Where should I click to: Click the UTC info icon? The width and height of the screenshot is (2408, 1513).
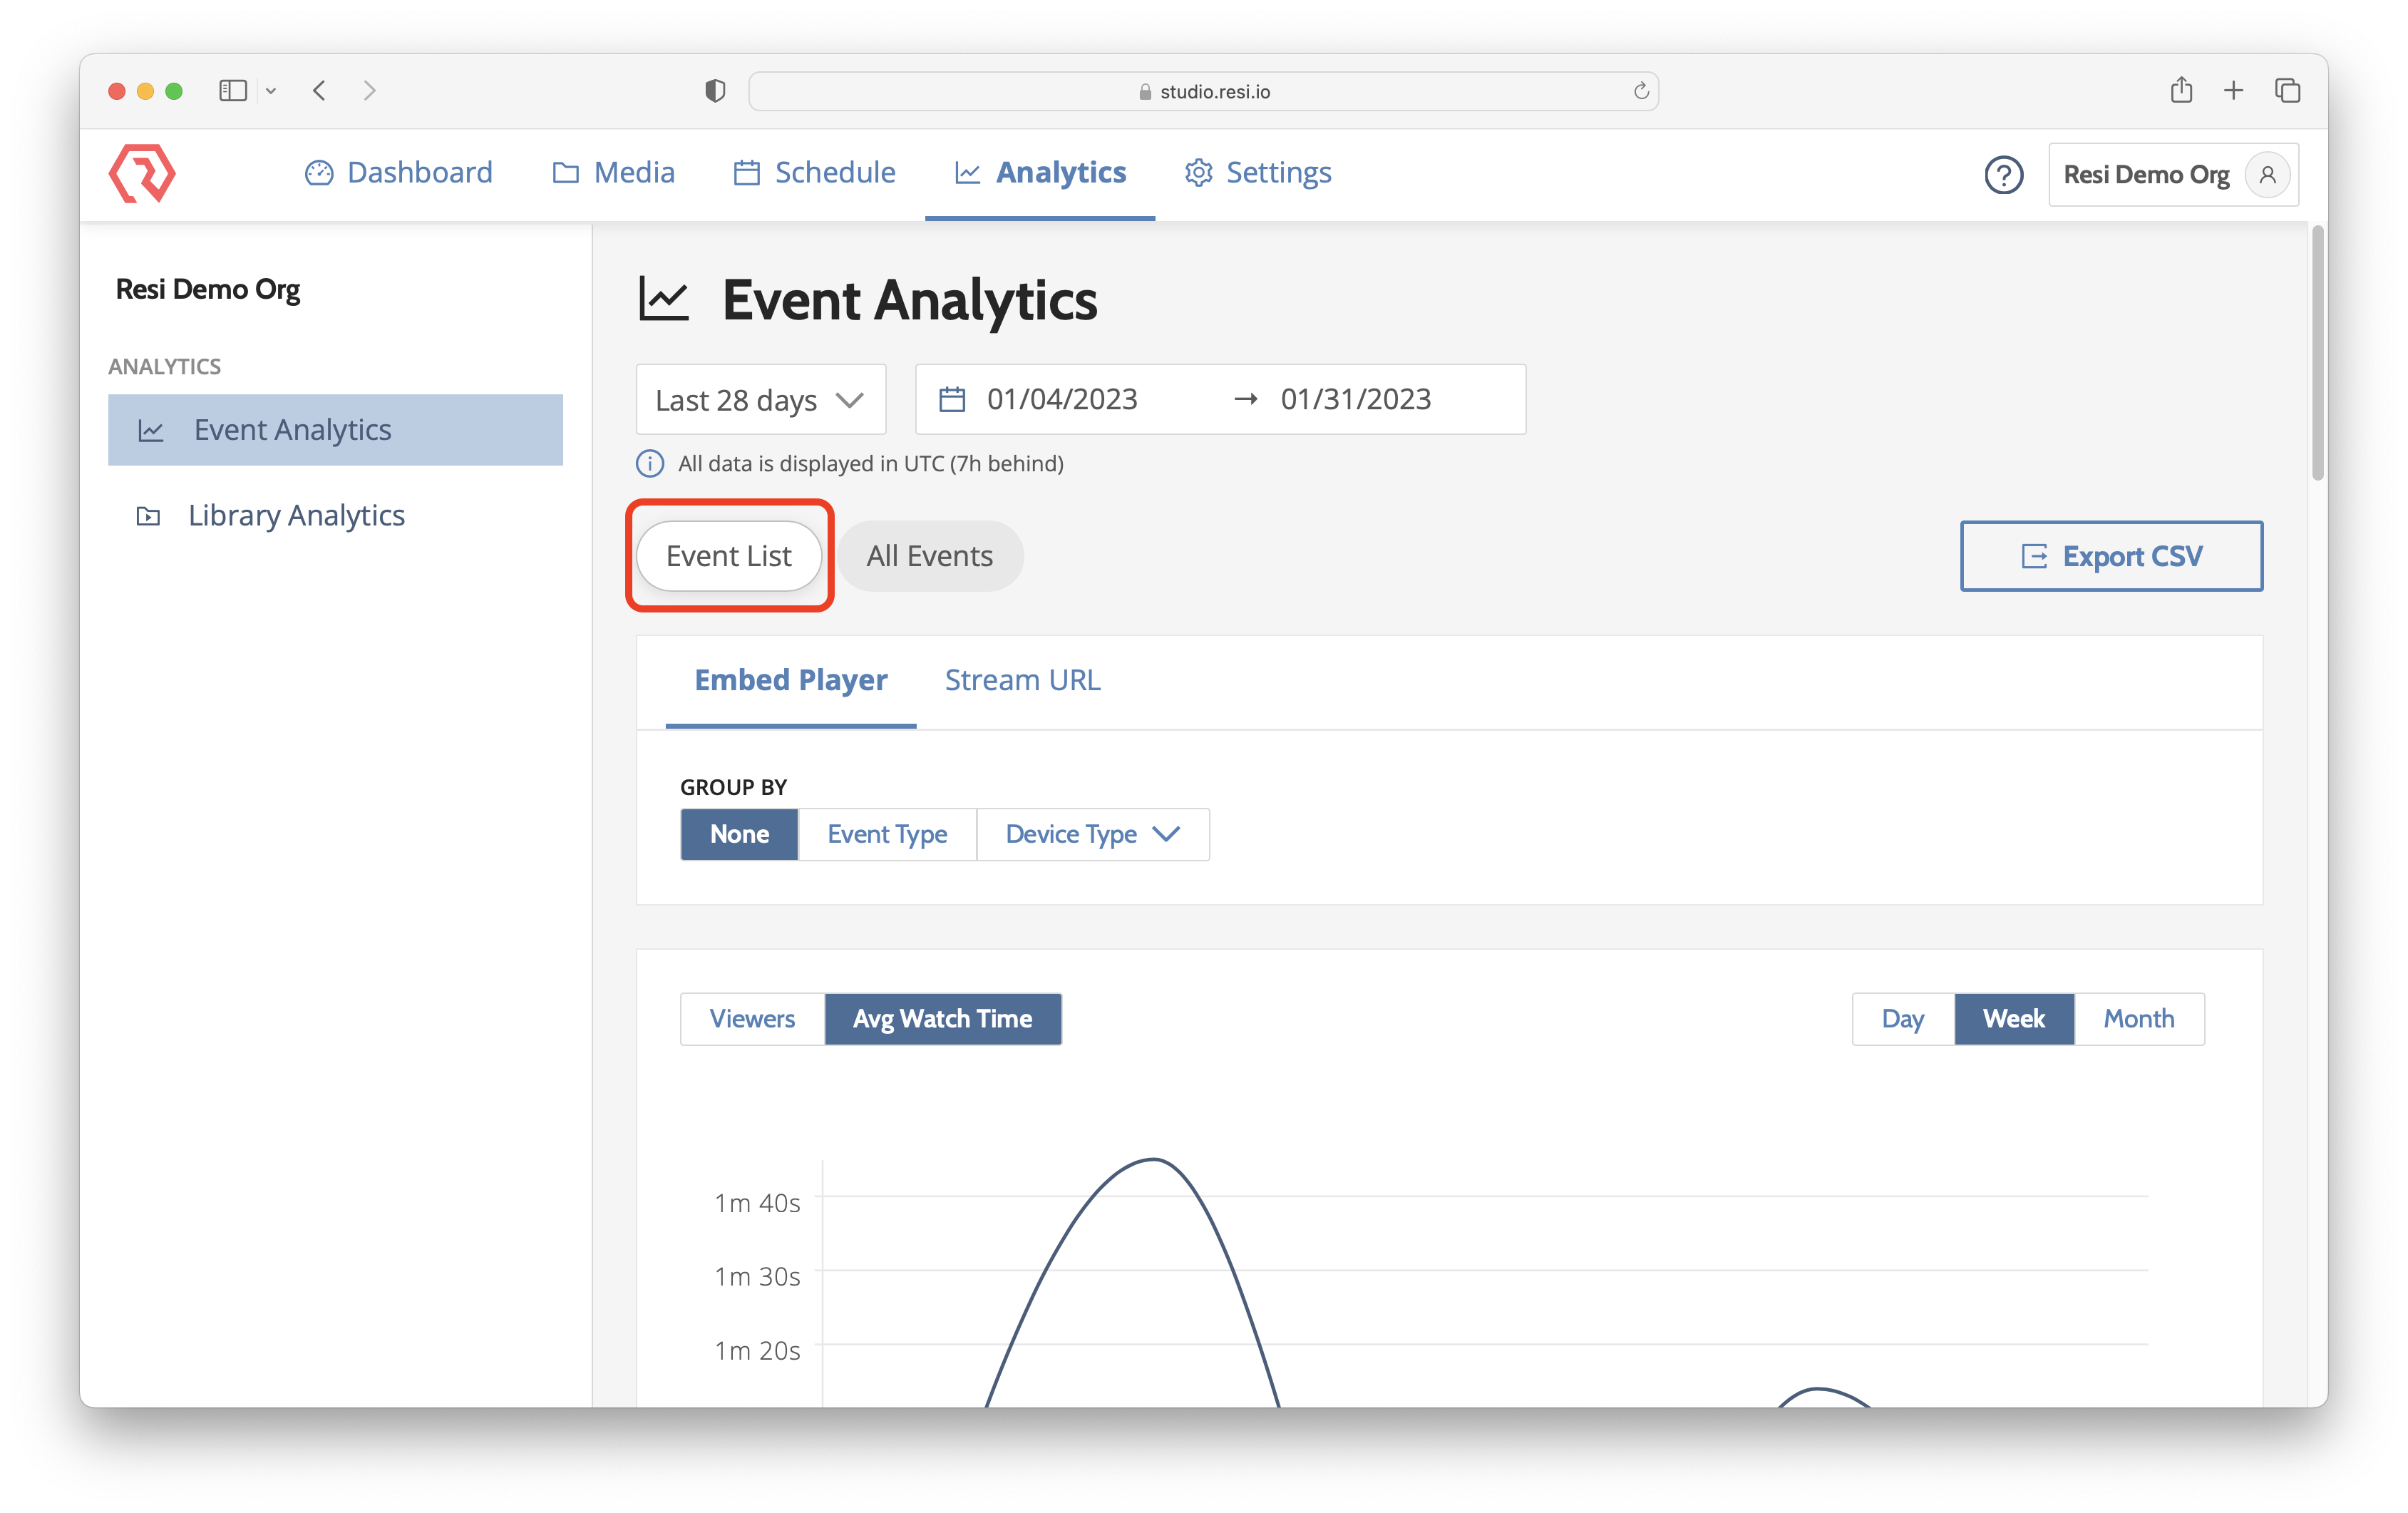[650, 464]
